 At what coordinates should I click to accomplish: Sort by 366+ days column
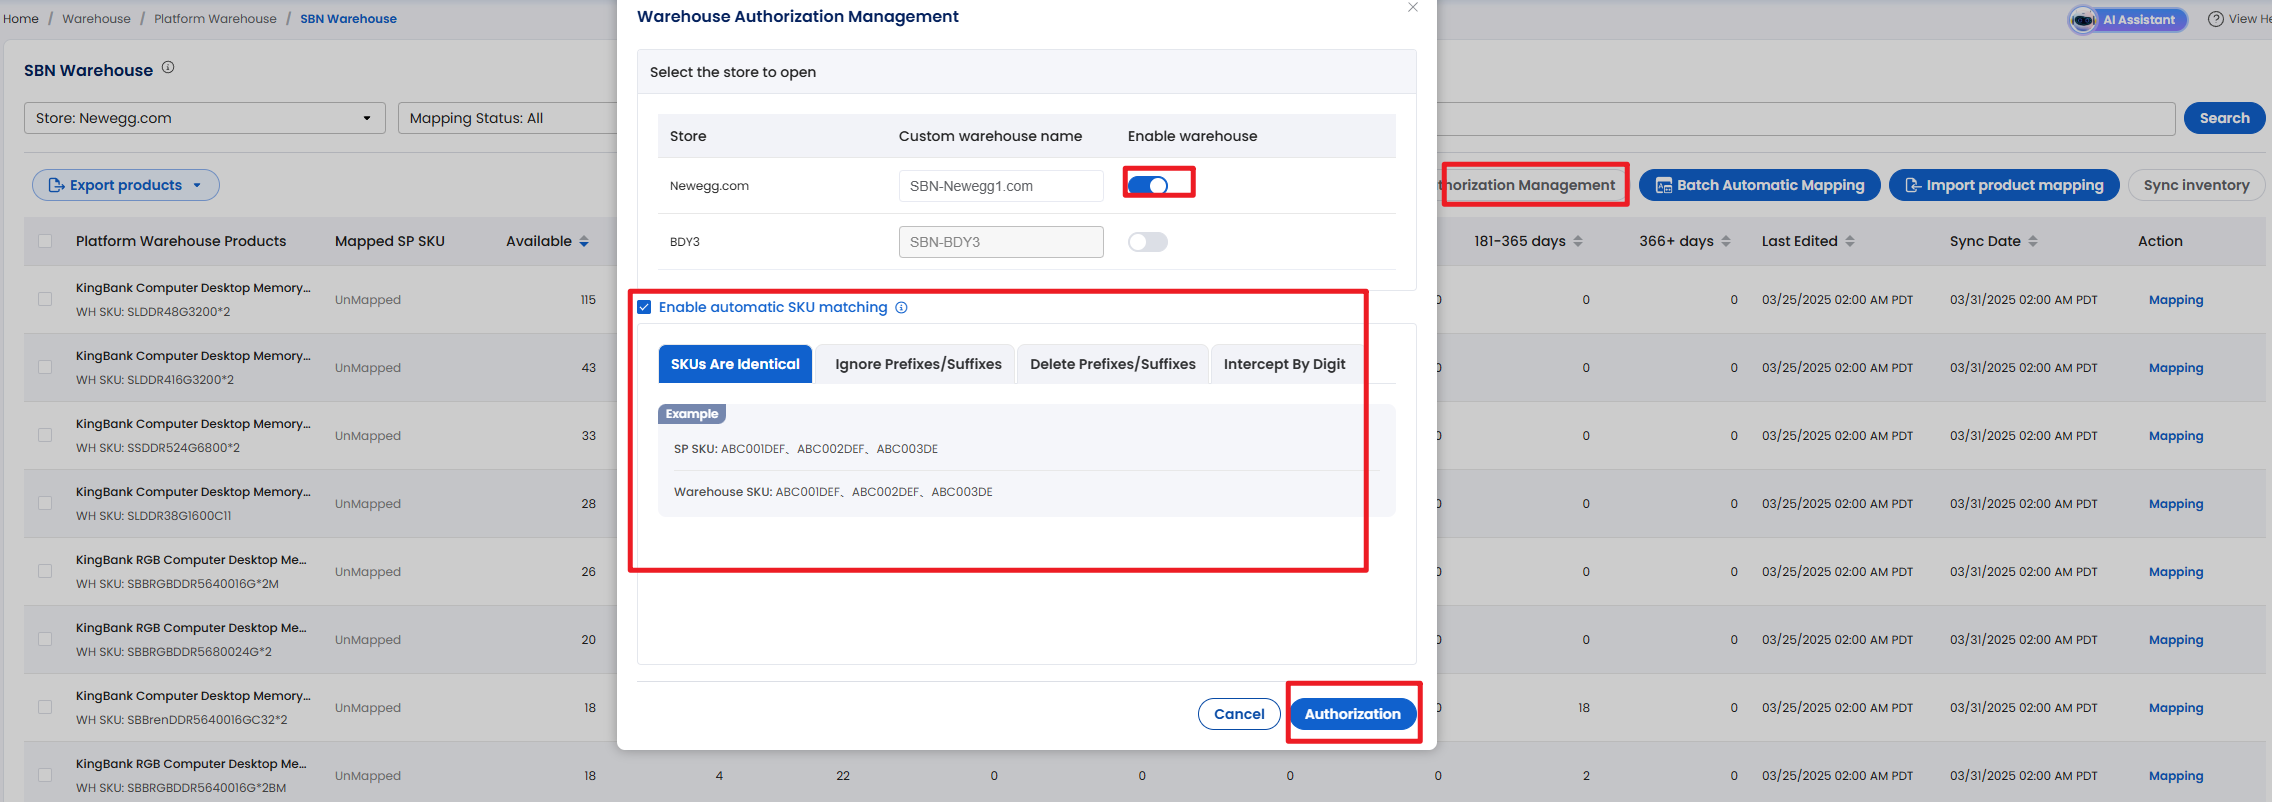coord(1726,241)
